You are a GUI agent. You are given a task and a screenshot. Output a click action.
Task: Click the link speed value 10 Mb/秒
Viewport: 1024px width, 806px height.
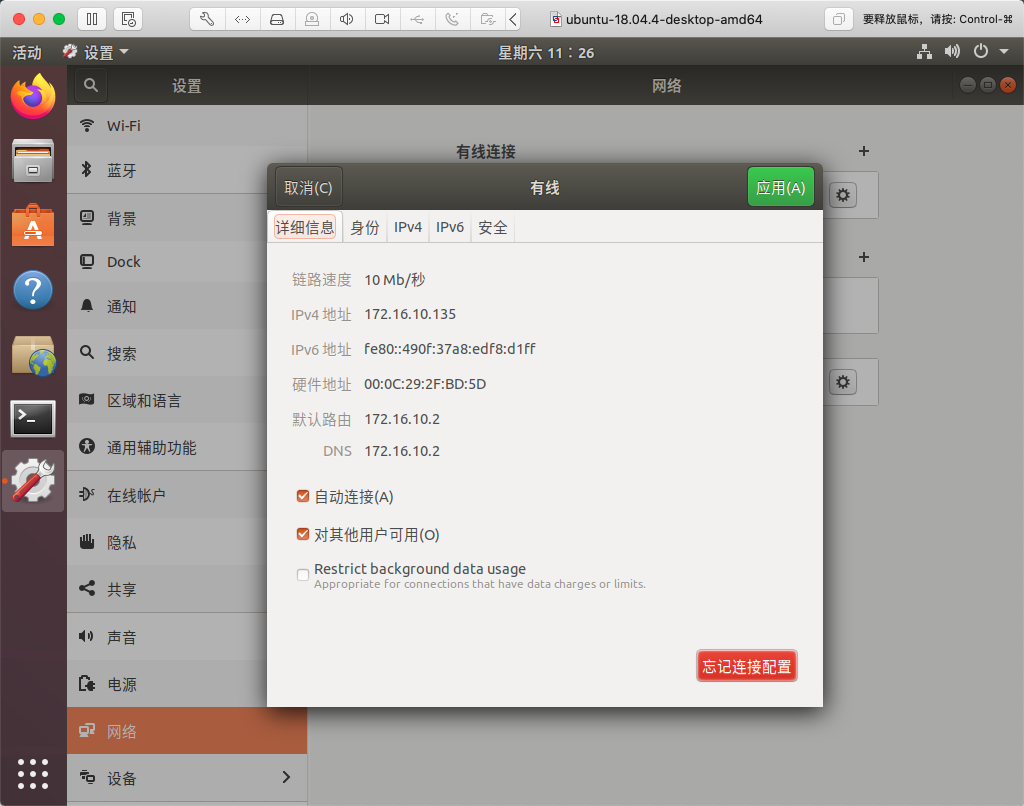click(x=394, y=280)
